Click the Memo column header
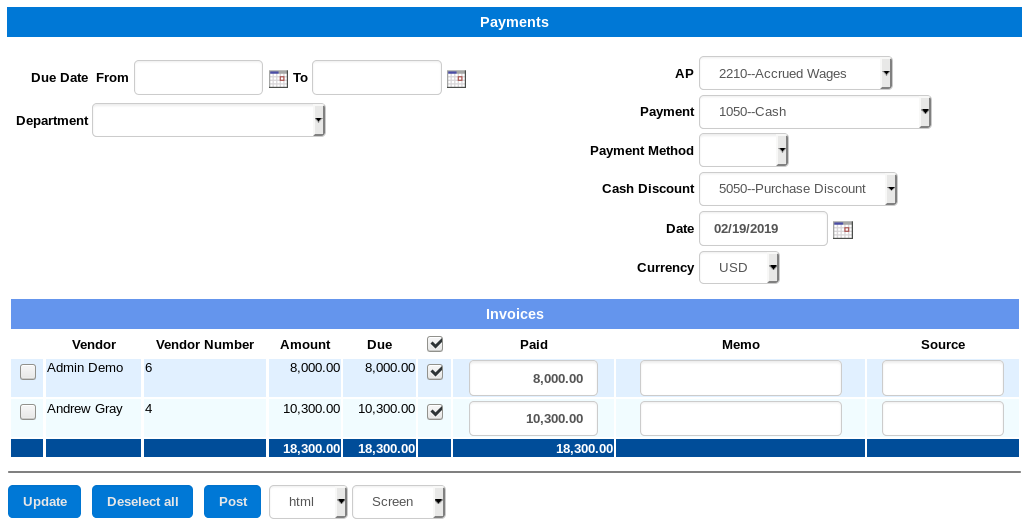 (x=741, y=345)
